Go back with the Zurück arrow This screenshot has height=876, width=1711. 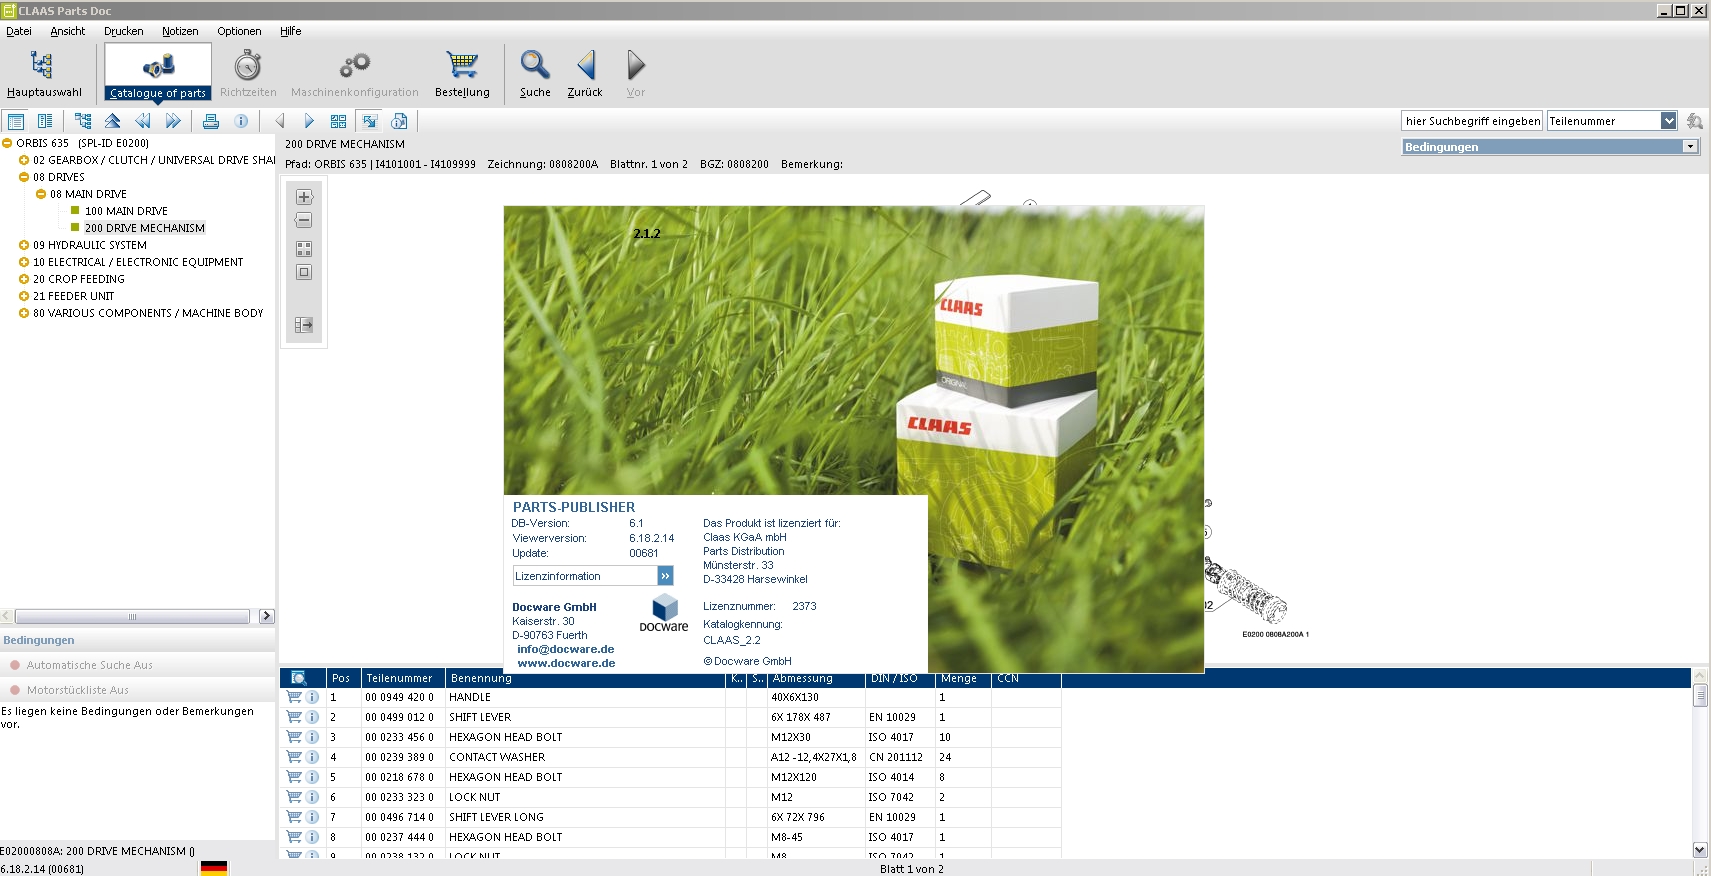[x=585, y=74]
